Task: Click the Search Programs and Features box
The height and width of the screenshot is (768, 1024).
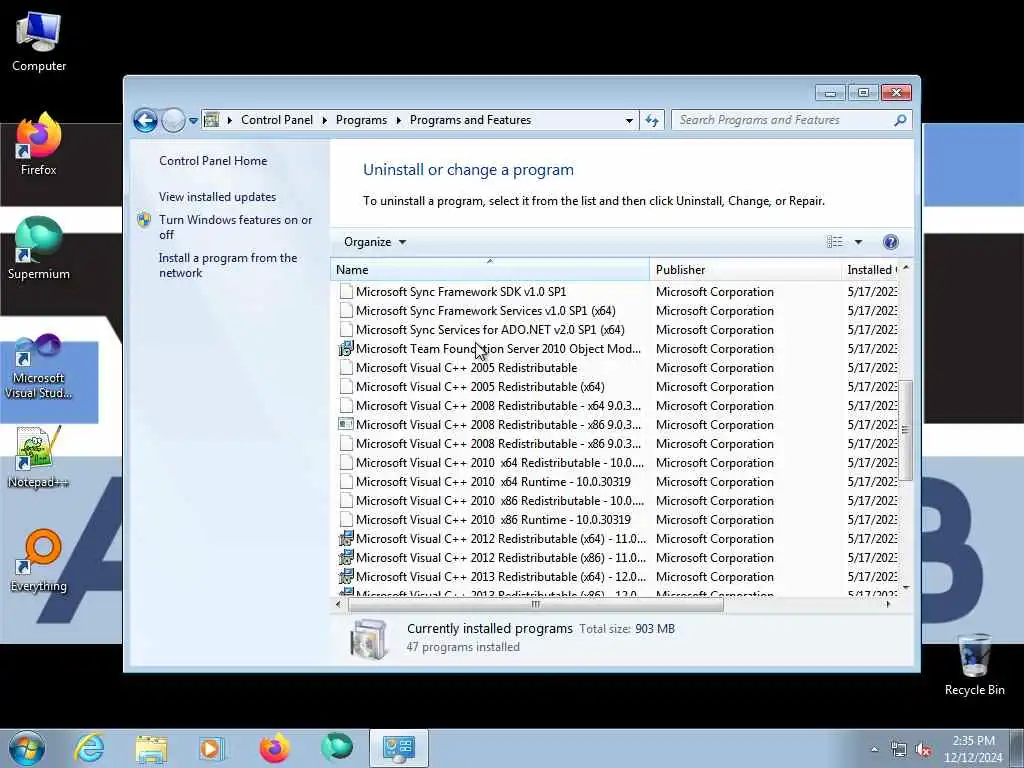Action: coord(784,120)
